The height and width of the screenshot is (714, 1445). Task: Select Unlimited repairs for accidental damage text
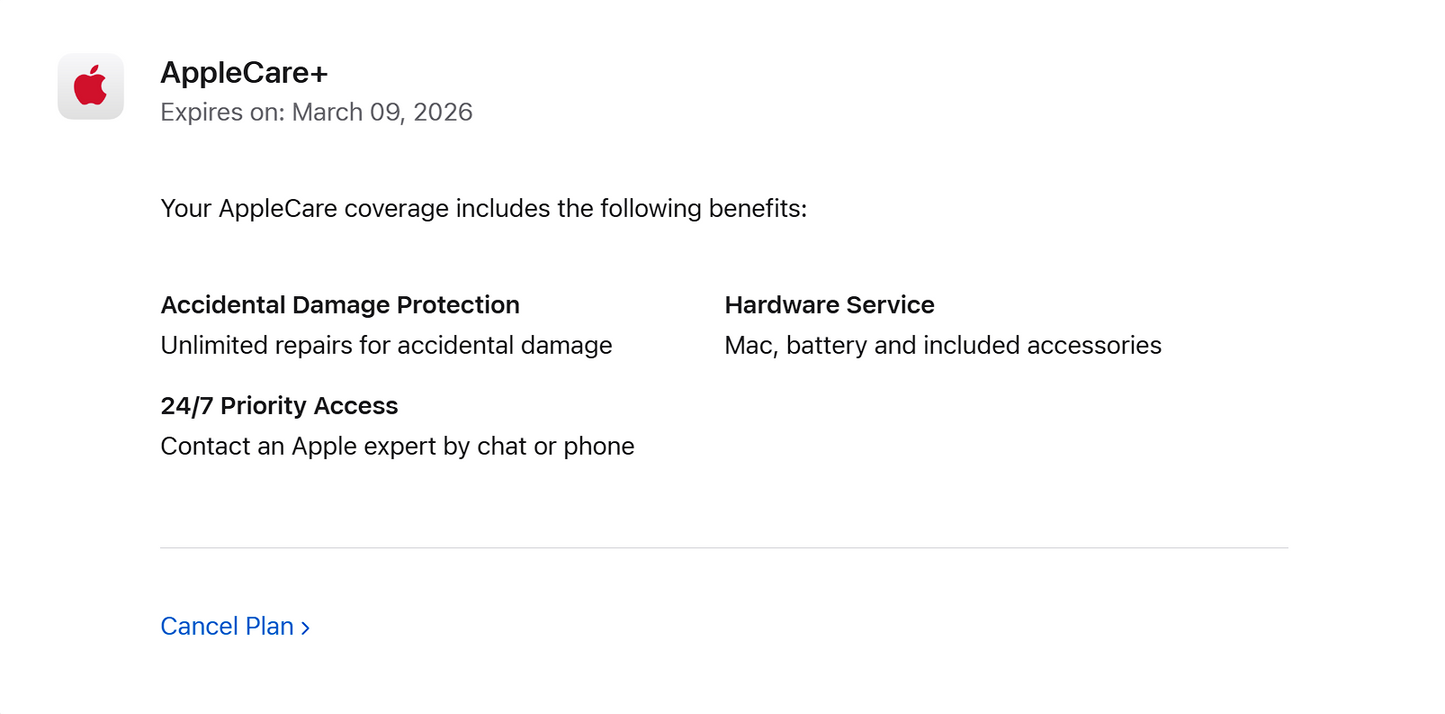(386, 345)
